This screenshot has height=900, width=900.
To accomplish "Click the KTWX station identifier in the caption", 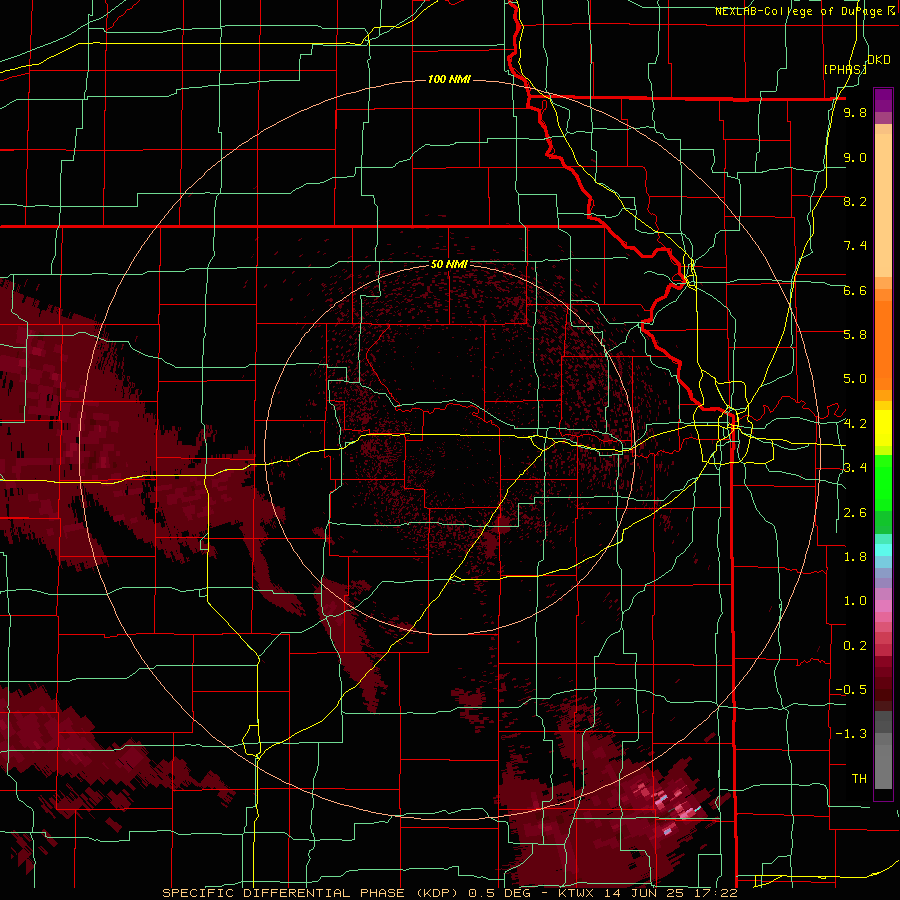I will click(578, 893).
